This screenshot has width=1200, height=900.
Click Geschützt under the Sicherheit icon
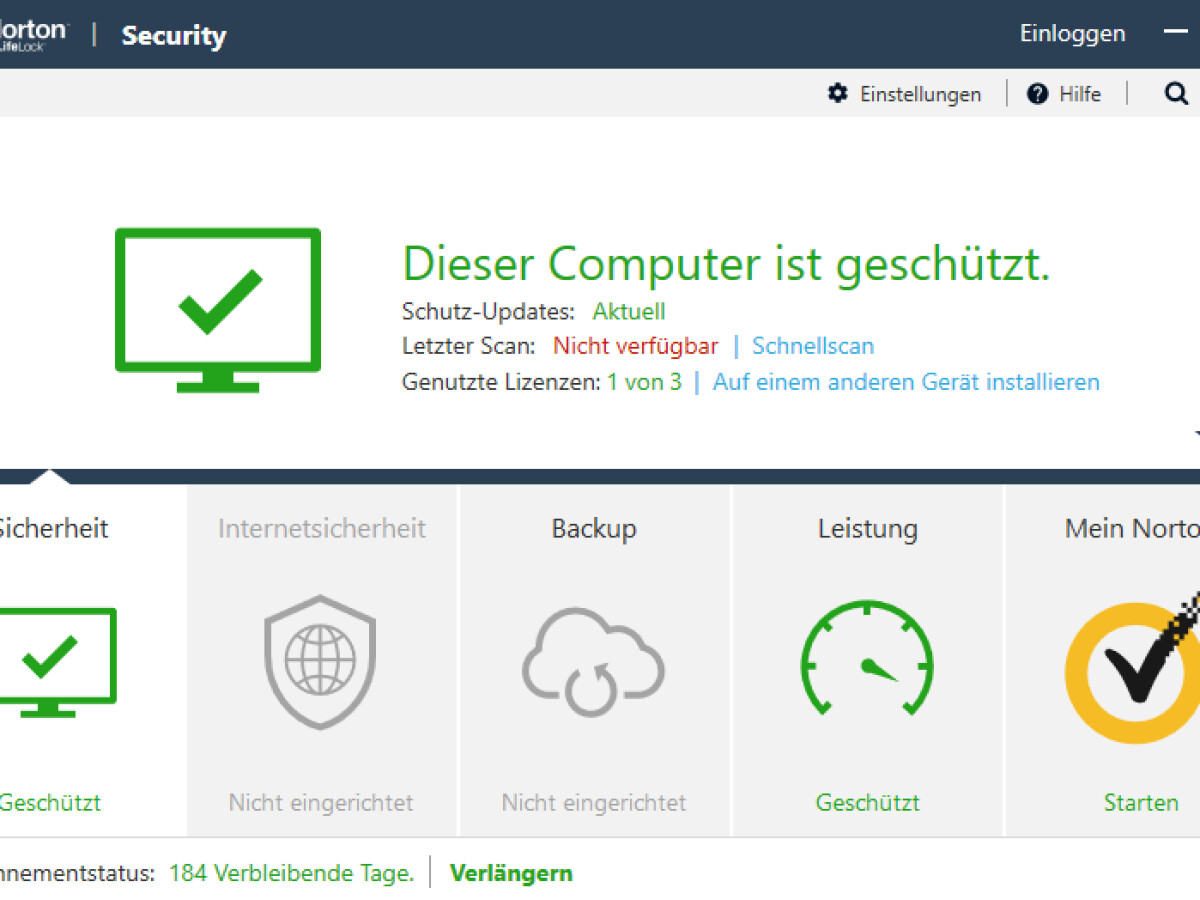pos(50,802)
